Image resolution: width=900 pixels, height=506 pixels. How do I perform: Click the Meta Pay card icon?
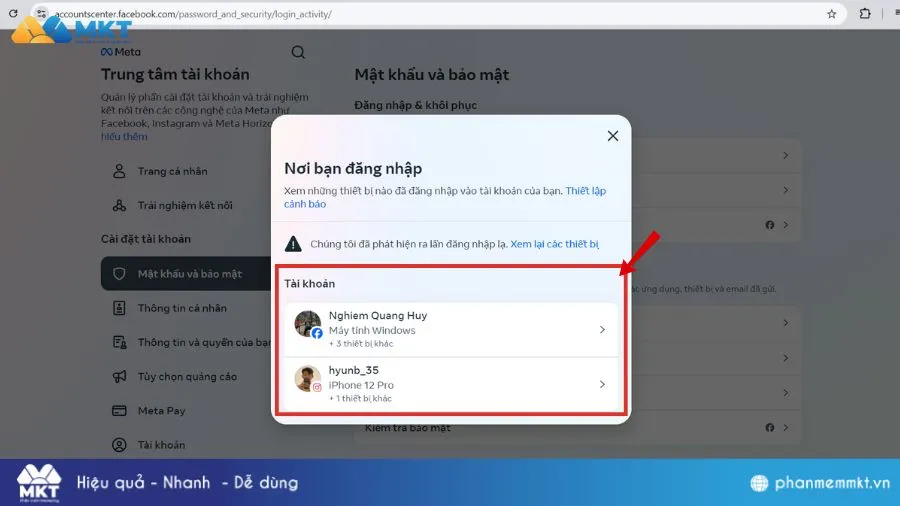[x=119, y=411]
